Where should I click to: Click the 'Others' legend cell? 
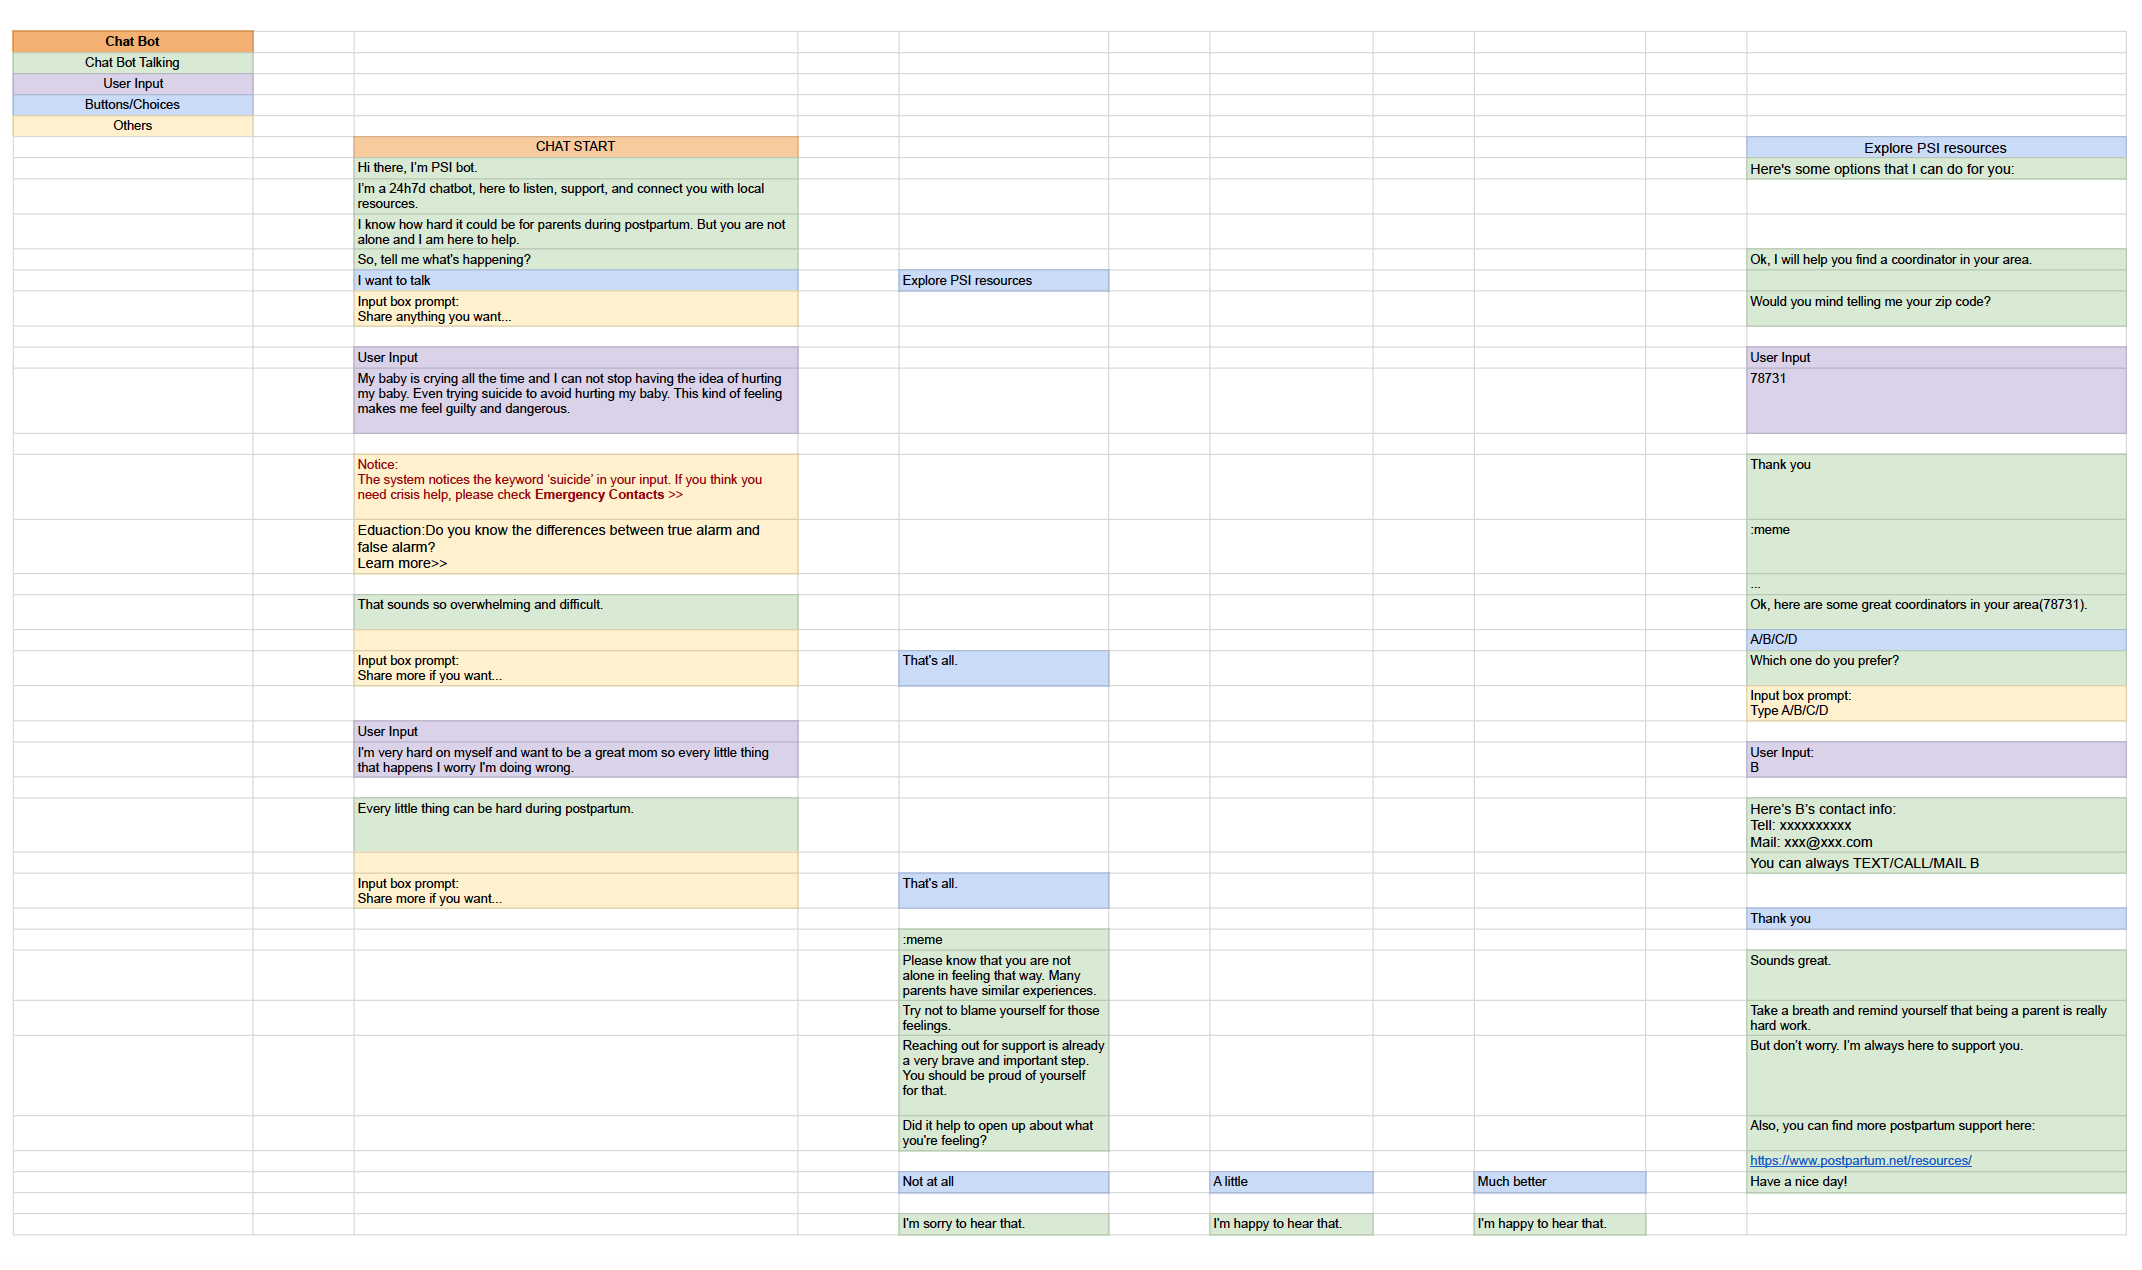tap(133, 125)
